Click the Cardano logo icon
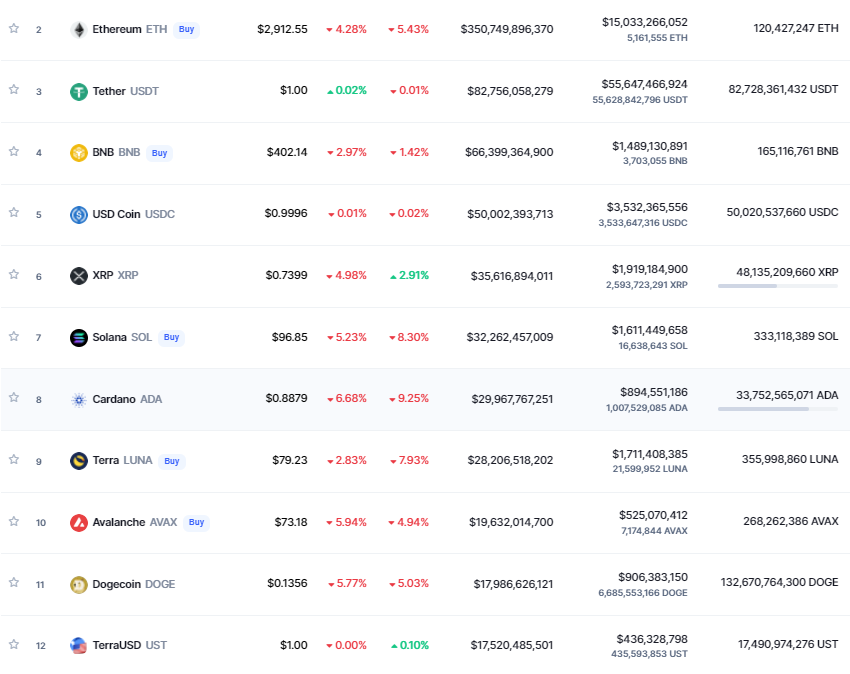 pos(79,400)
